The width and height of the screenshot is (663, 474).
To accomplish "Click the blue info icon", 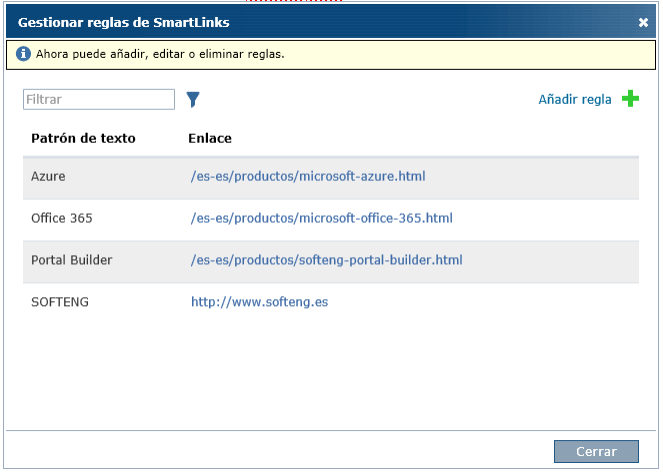I will coord(23,54).
